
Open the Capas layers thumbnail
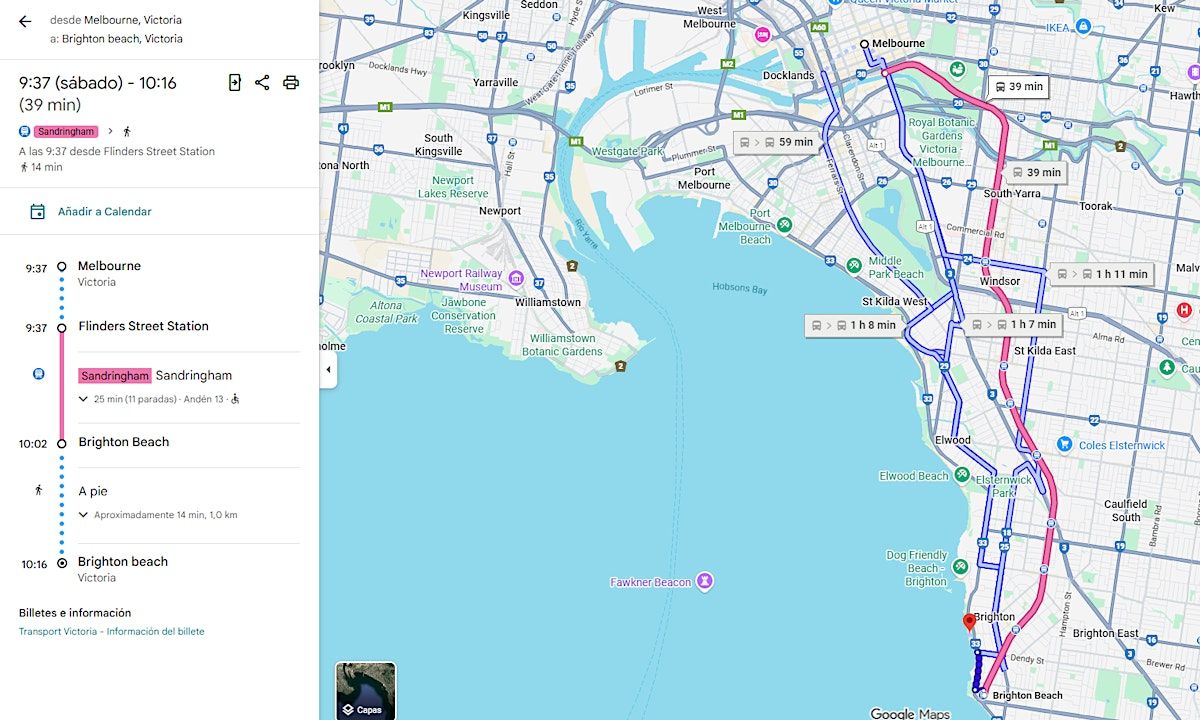[365, 691]
